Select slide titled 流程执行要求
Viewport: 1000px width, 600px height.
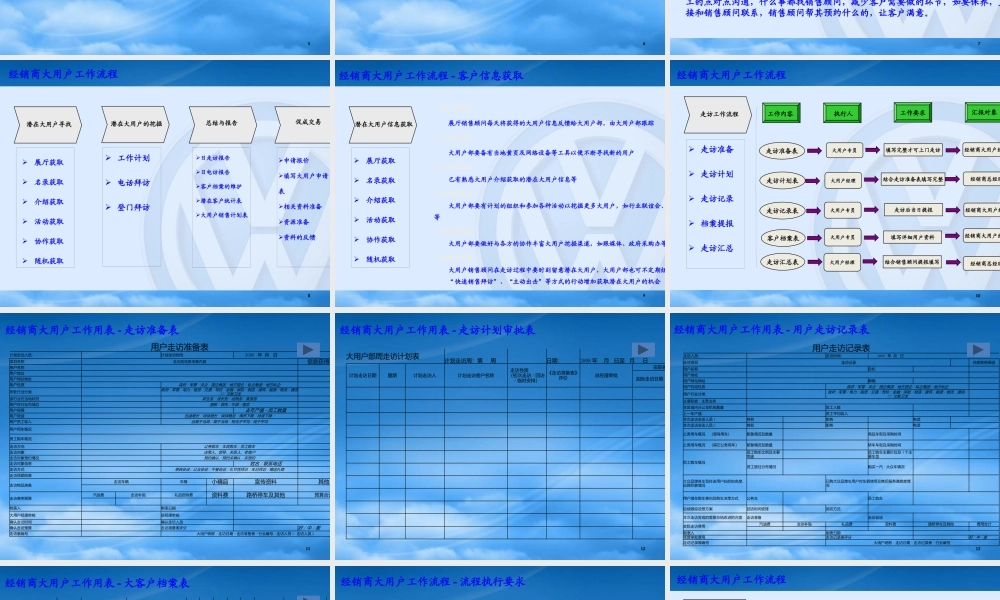pyautogui.click(x=500, y=583)
